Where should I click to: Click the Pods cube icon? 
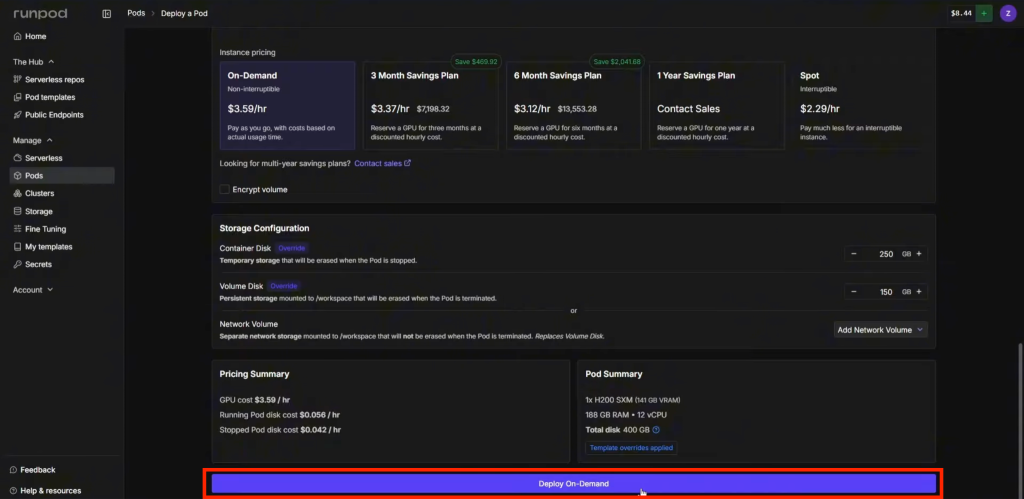pyautogui.click(x=18, y=176)
